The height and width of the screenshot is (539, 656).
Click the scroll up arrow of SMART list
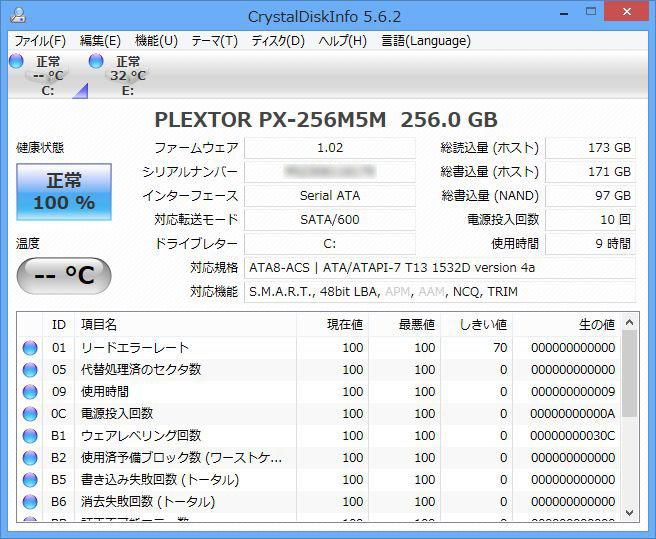(629, 322)
